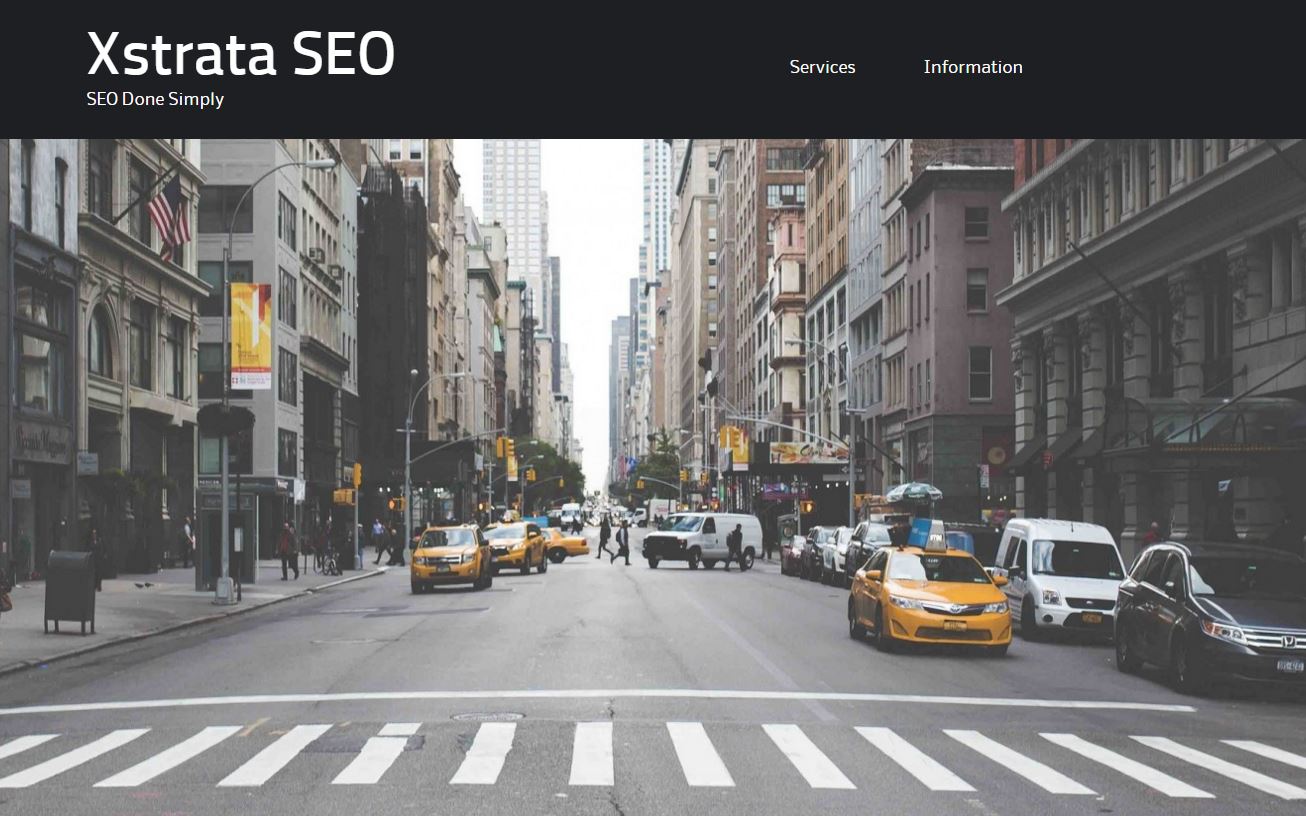The height and width of the screenshot is (816, 1306).
Task: Click the black trash can on the sidewalk
Action: (69, 592)
